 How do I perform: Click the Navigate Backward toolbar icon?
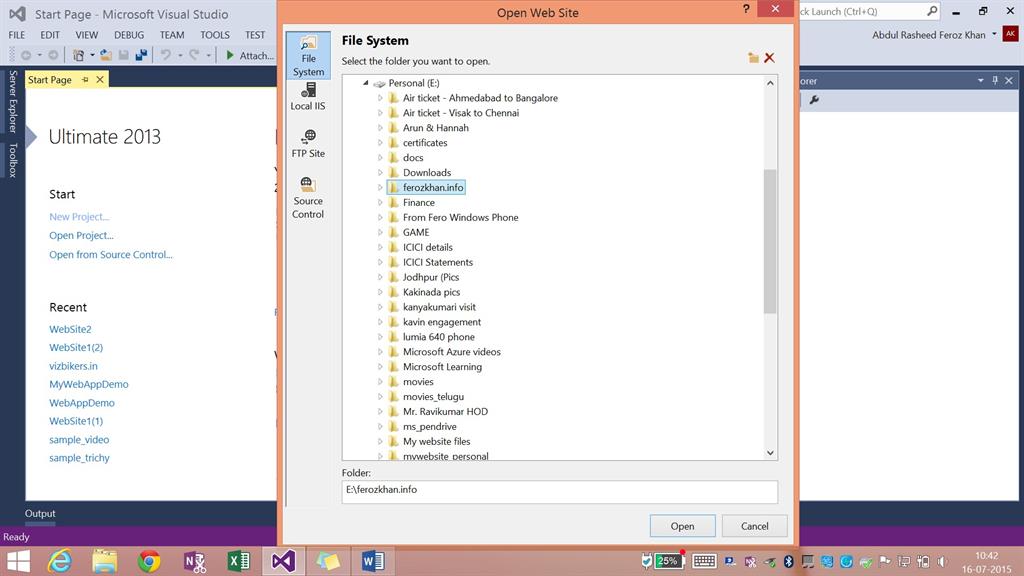[x=26, y=56]
